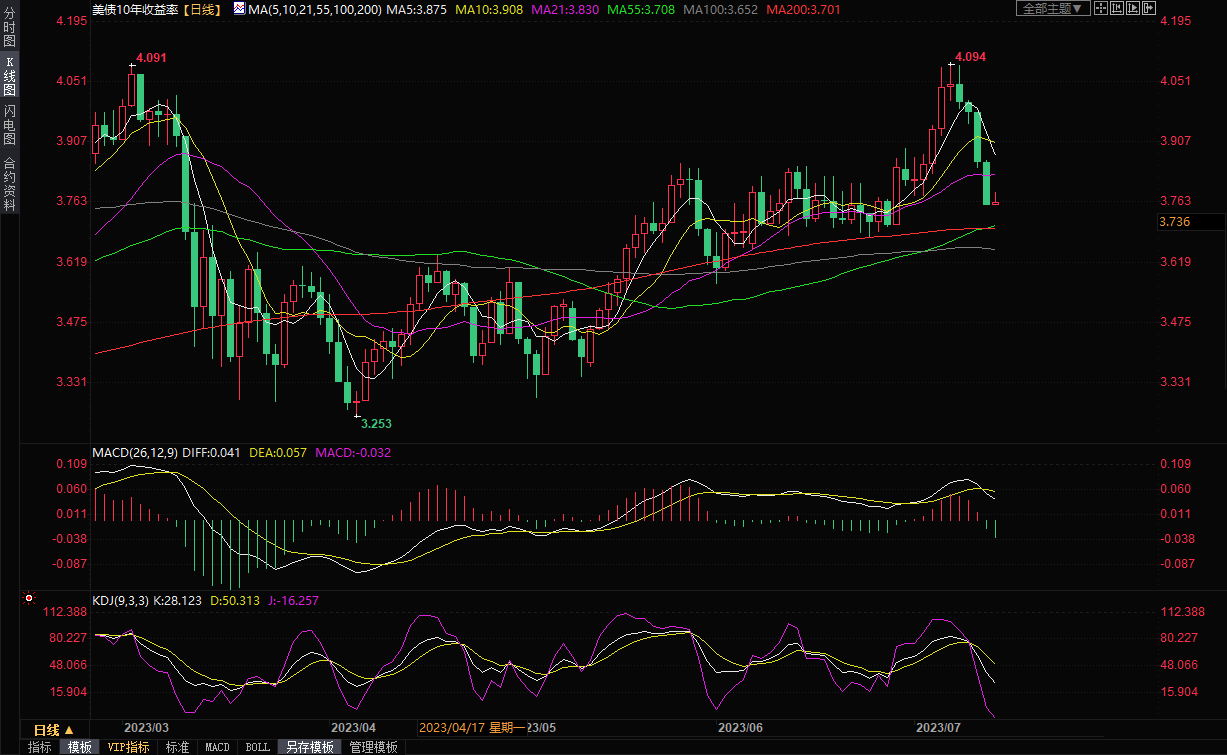This screenshot has width=1227, height=755.
Task: Click the VIP指标 tab
Action: (x=129, y=747)
